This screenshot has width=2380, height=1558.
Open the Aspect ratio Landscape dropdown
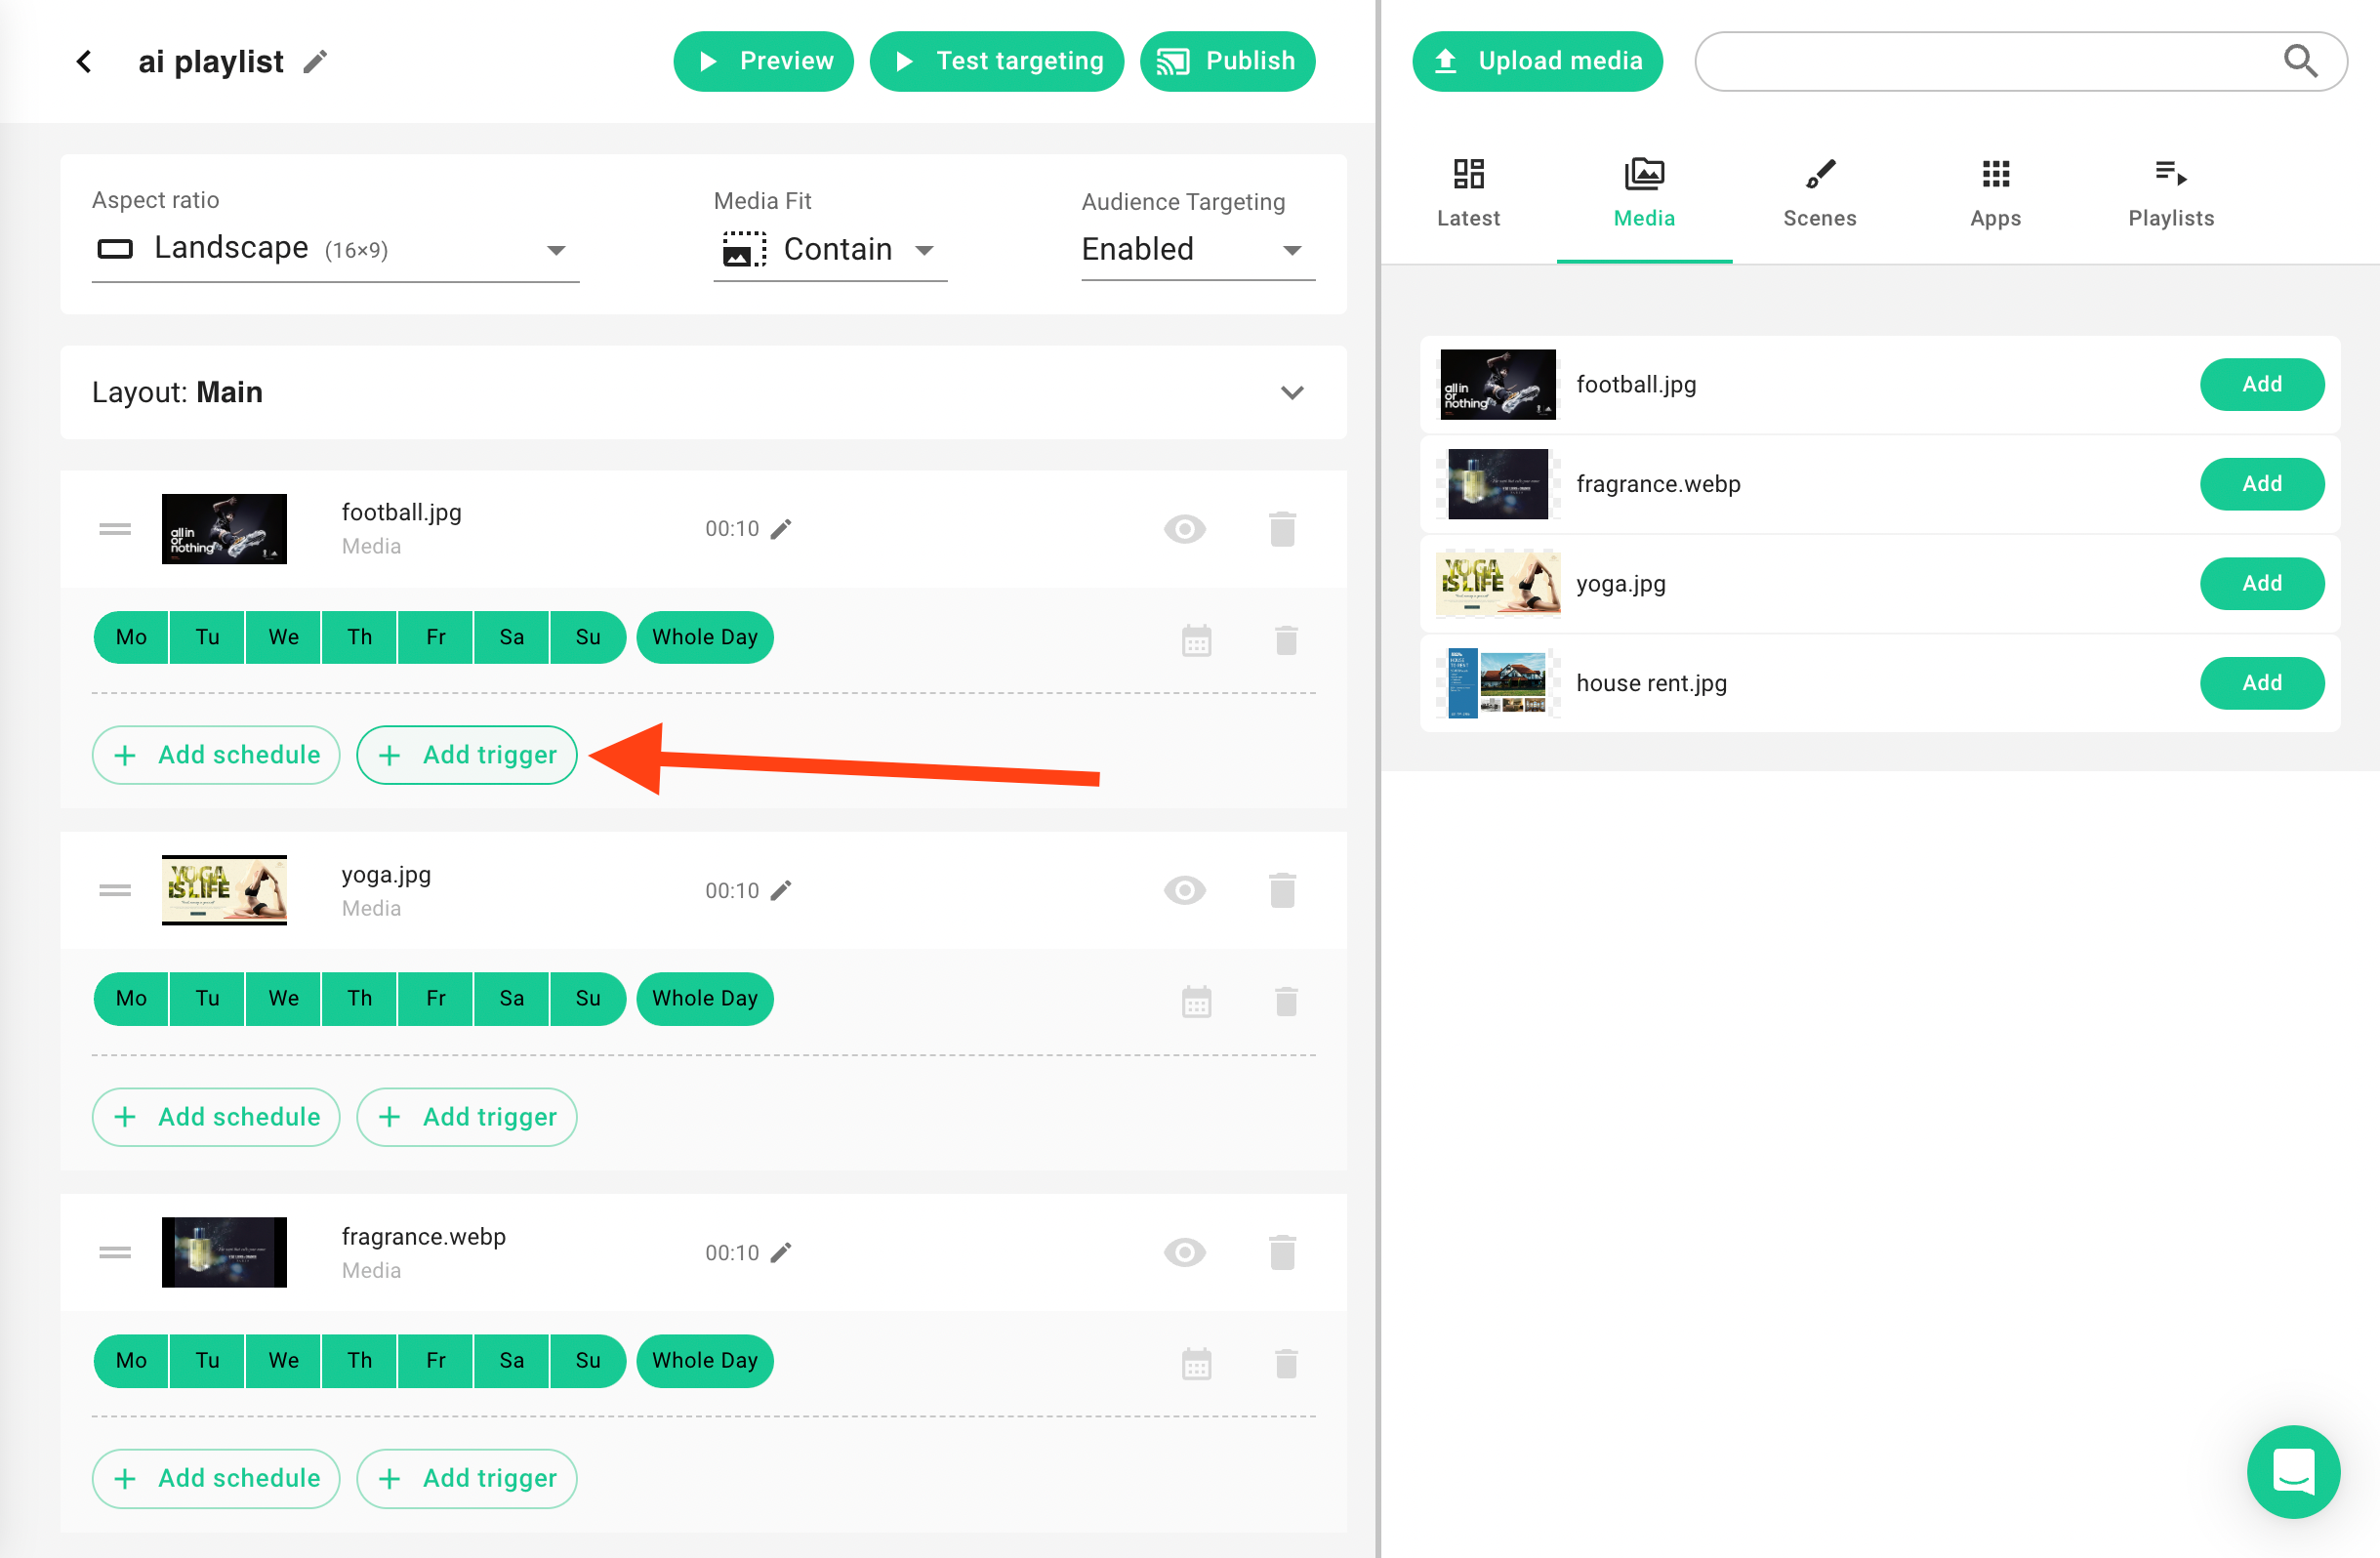(335, 249)
